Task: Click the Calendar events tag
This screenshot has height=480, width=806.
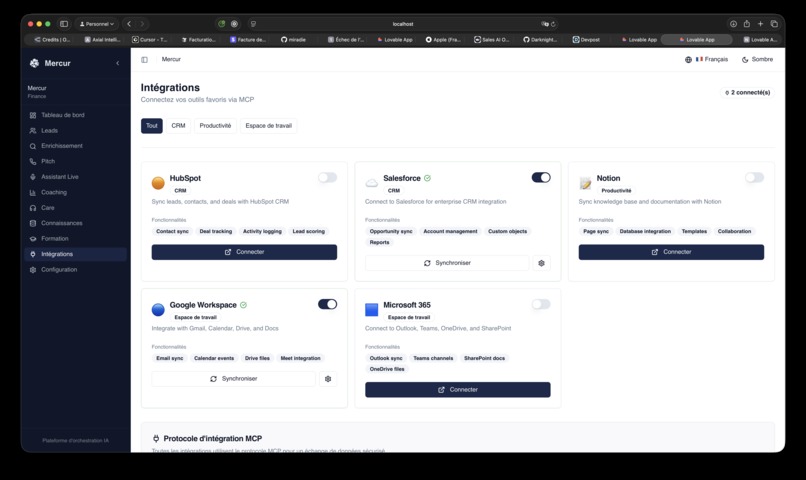Action: coord(214,359)
